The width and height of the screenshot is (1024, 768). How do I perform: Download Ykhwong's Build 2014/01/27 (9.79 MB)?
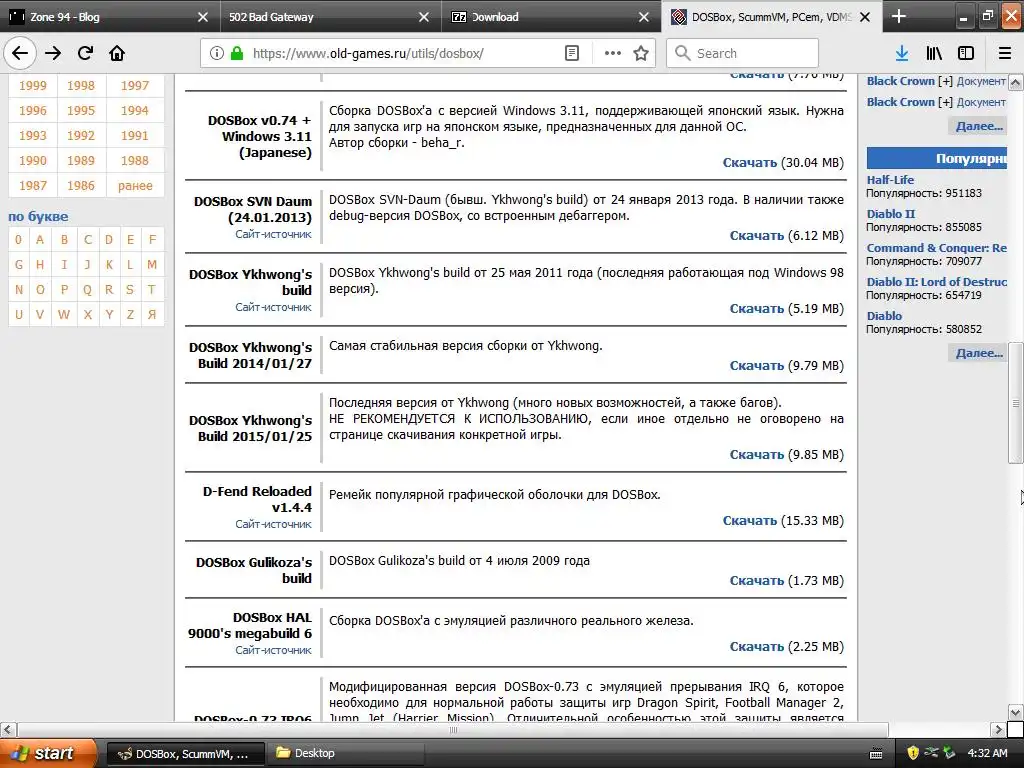[757, 366]
